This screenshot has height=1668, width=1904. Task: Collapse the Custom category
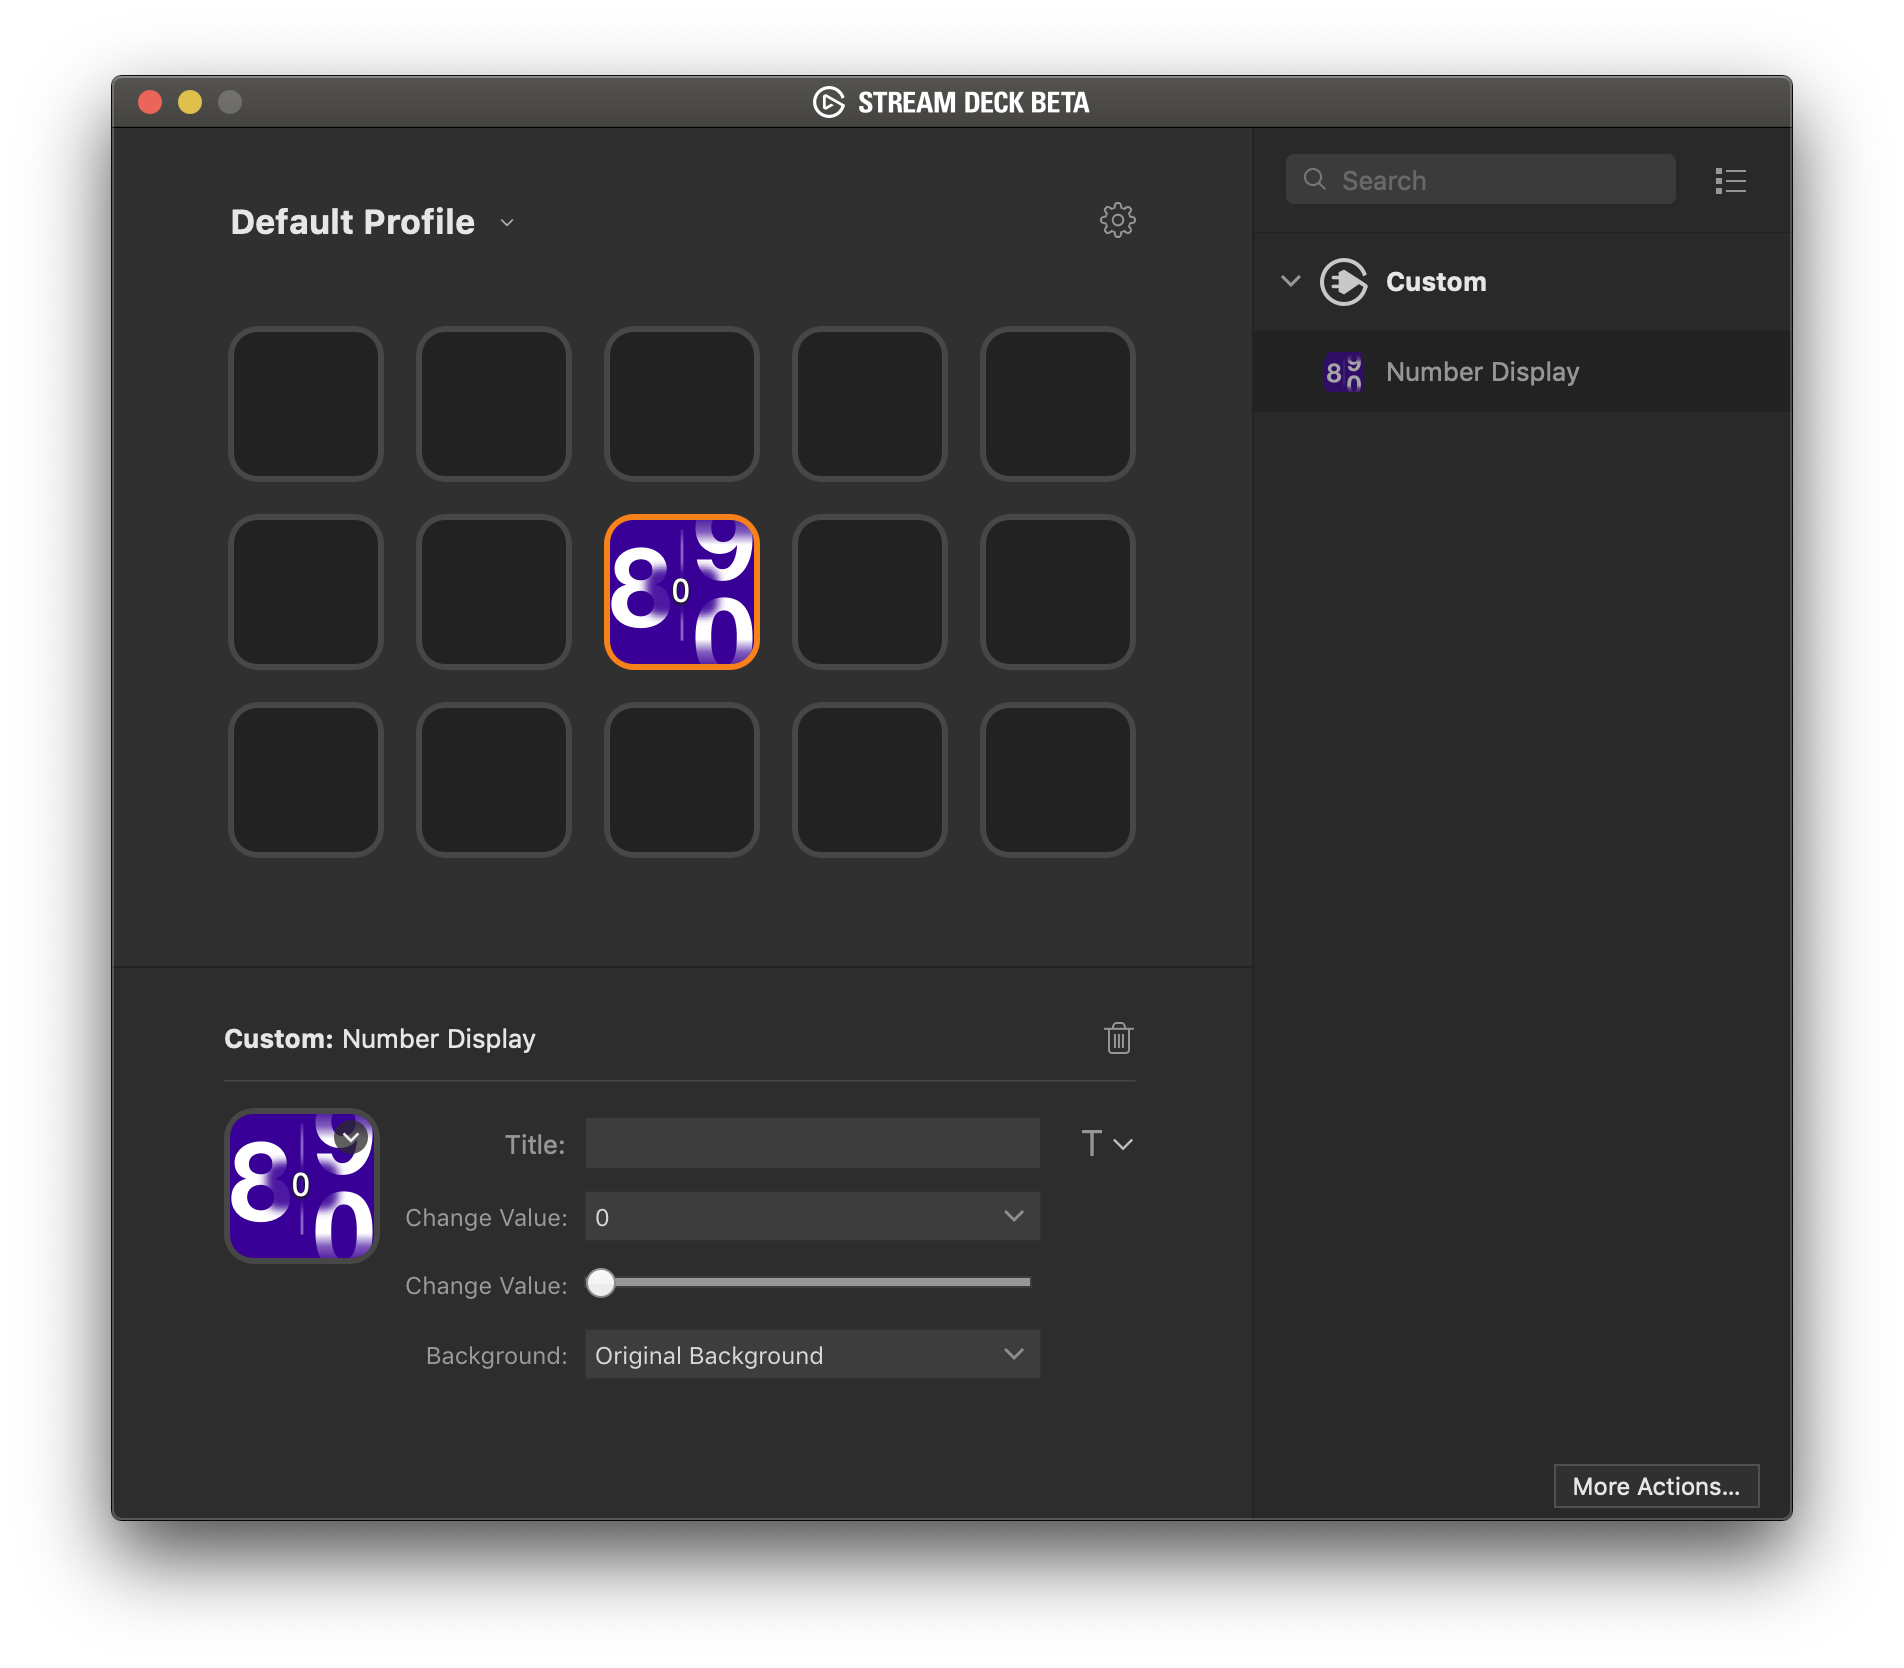(1291, 281)
